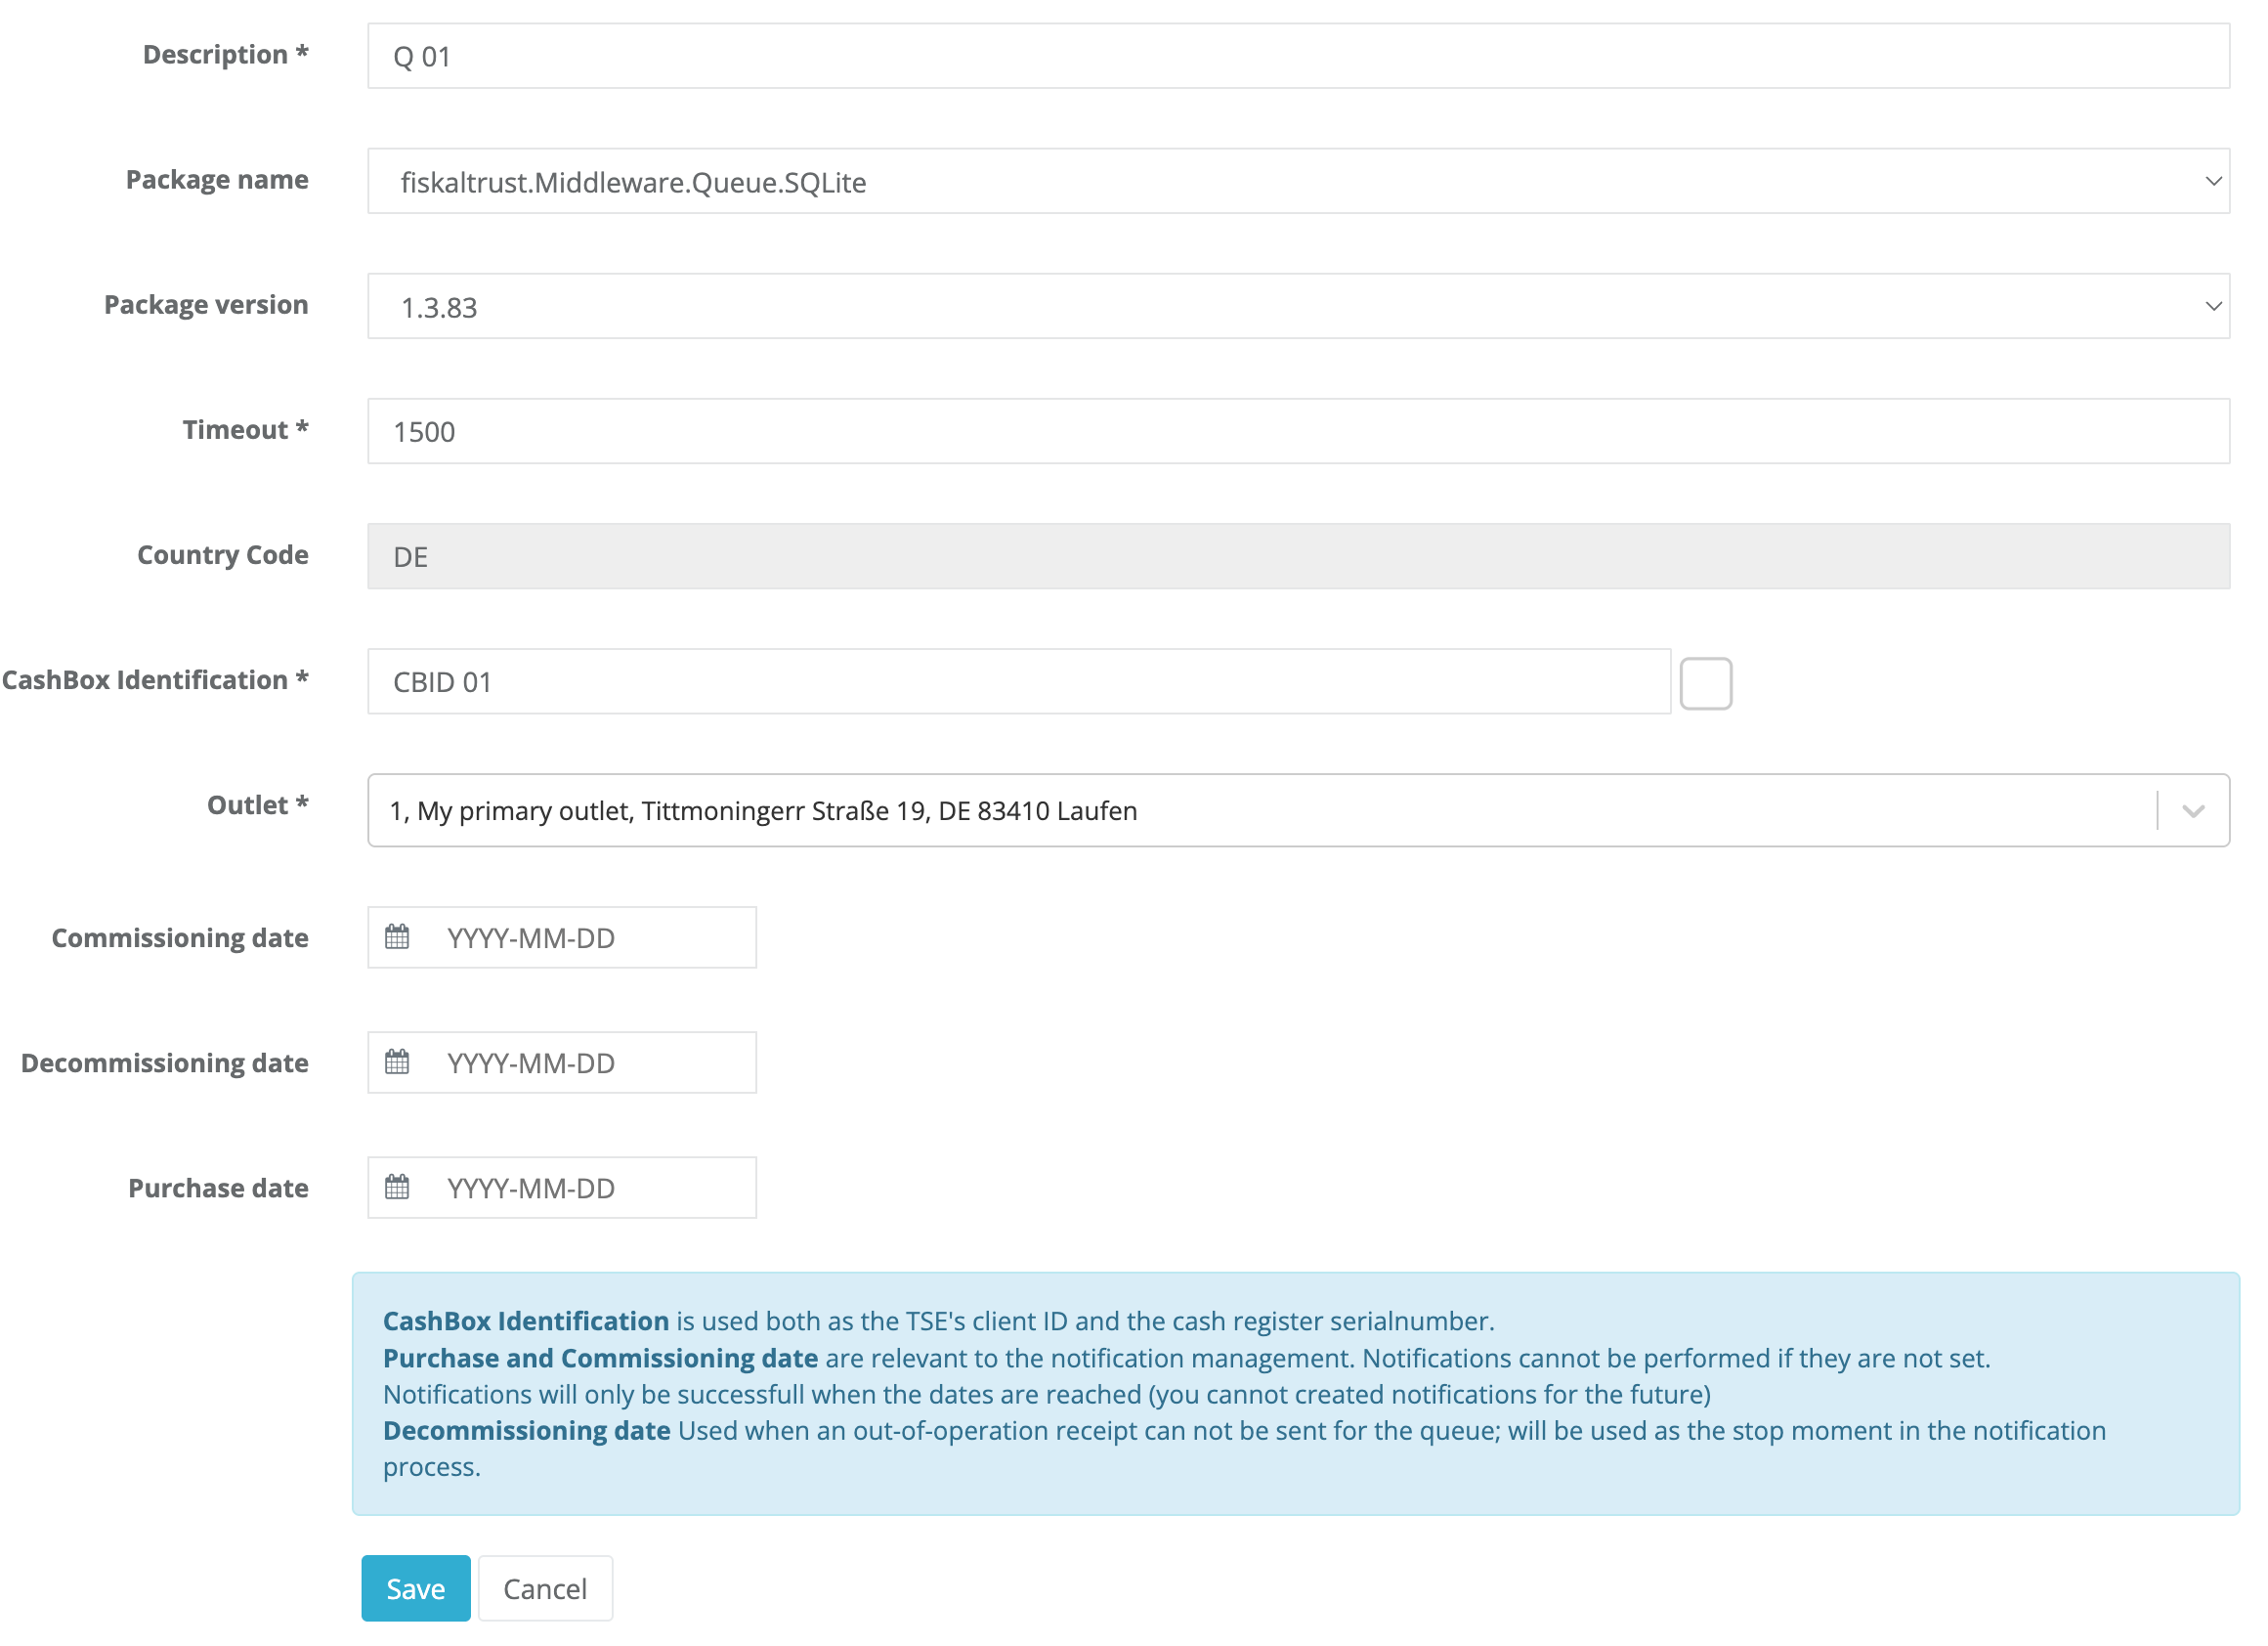Focus the Description field containing Q 01
Screen dimensions: 2268x1646
coord(1298,56)
